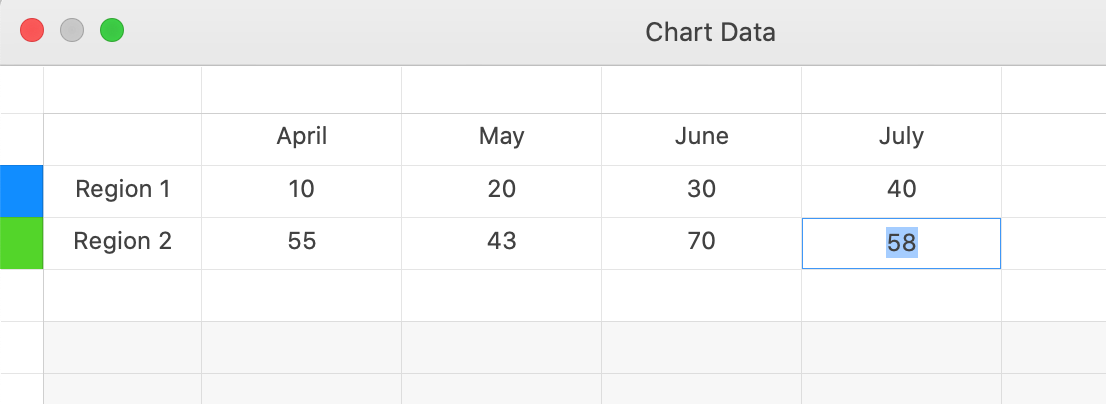Minimize the Chart Data window
The height and width of the screenshot is (404, 1106).
pos(72,31)
